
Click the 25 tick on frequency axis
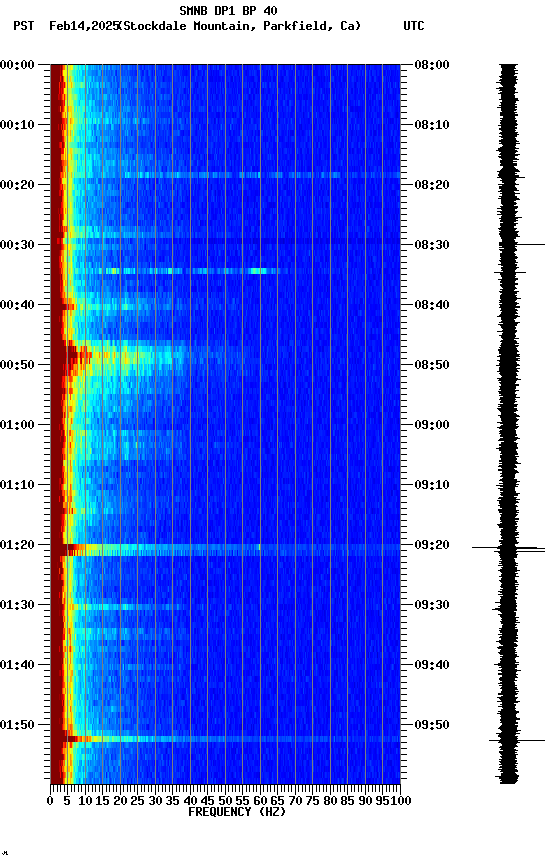pos(138,801)
